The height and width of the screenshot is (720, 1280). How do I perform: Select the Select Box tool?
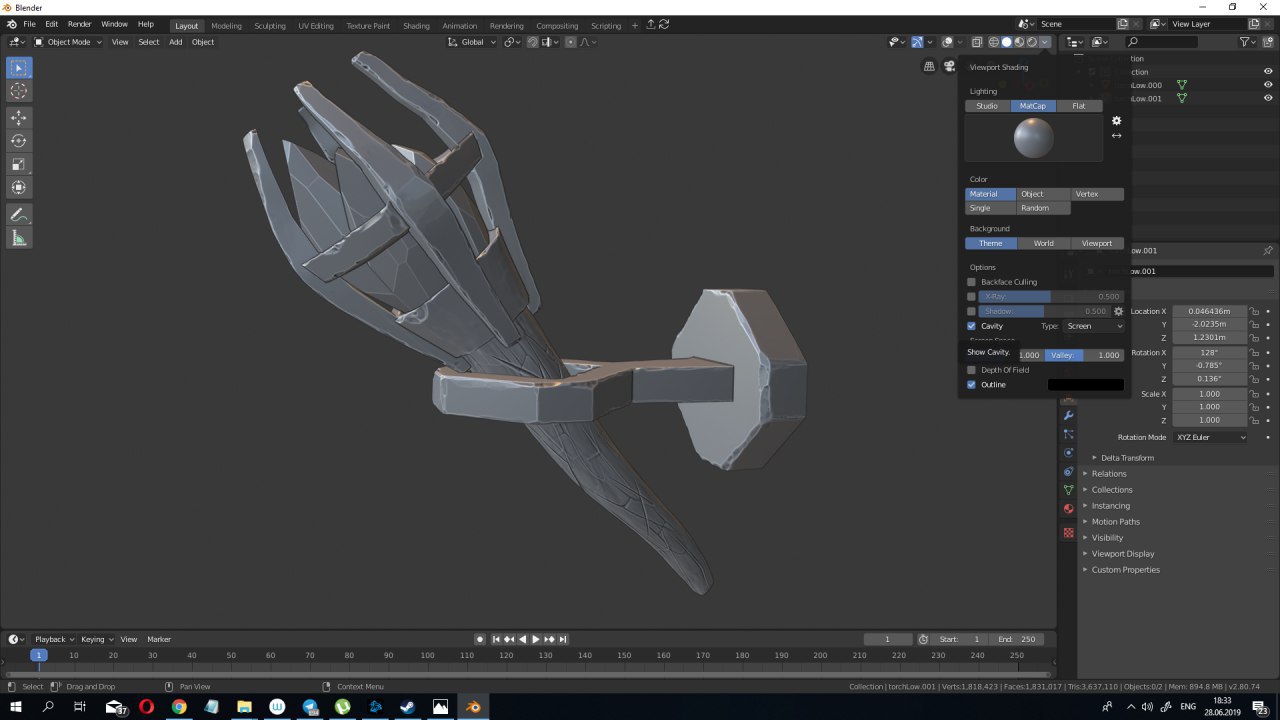(19, 68)
